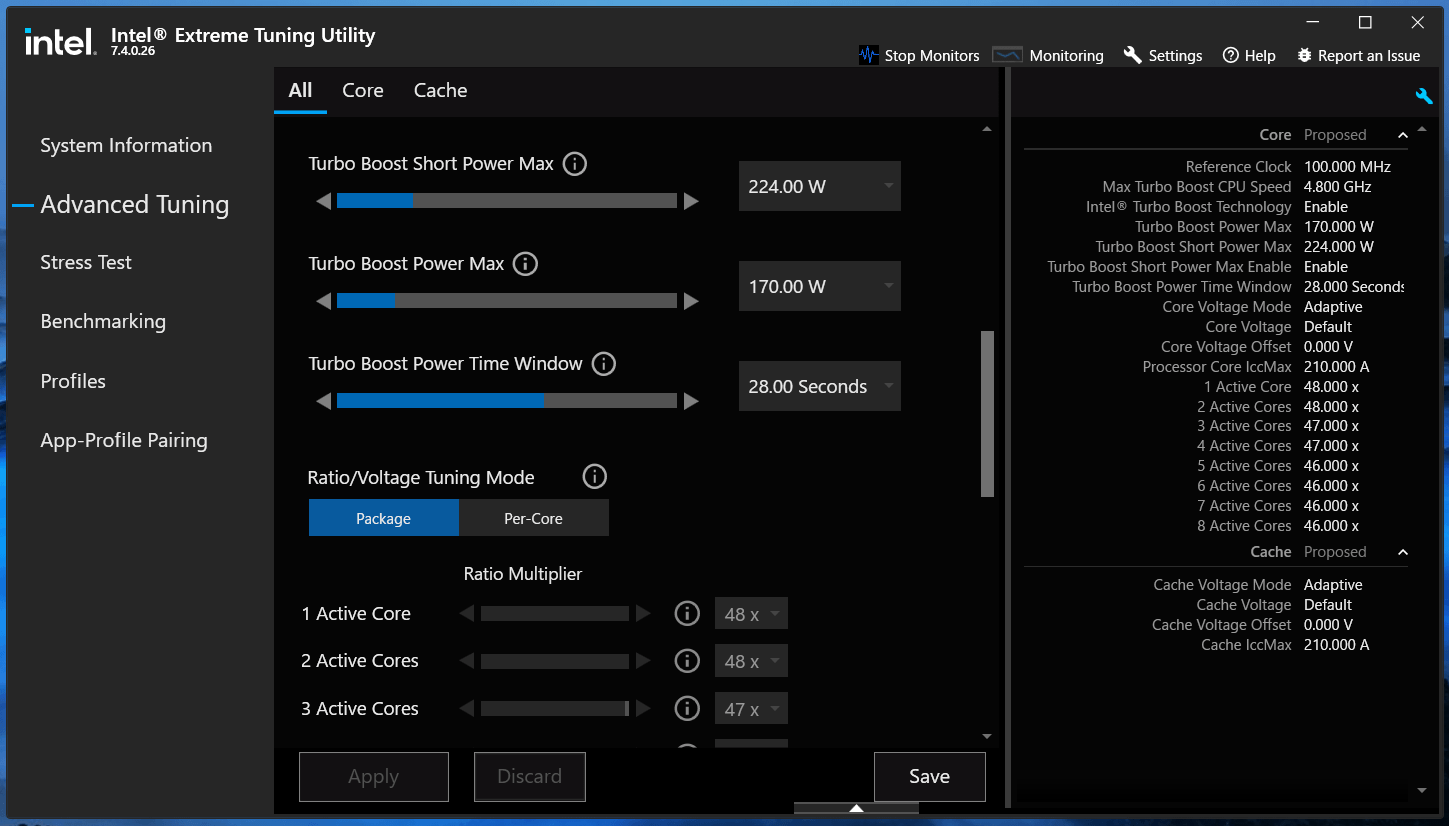Image resolution: width=1449 pixels, height=826 pixels.
Task: Open the 1 Active Core 48 x dropdown
Action: pyautogui.click(x=751, y=614)
